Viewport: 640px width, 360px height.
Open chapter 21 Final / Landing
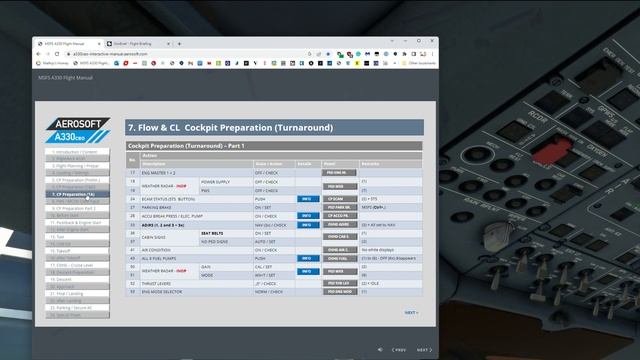click(77, 293)
